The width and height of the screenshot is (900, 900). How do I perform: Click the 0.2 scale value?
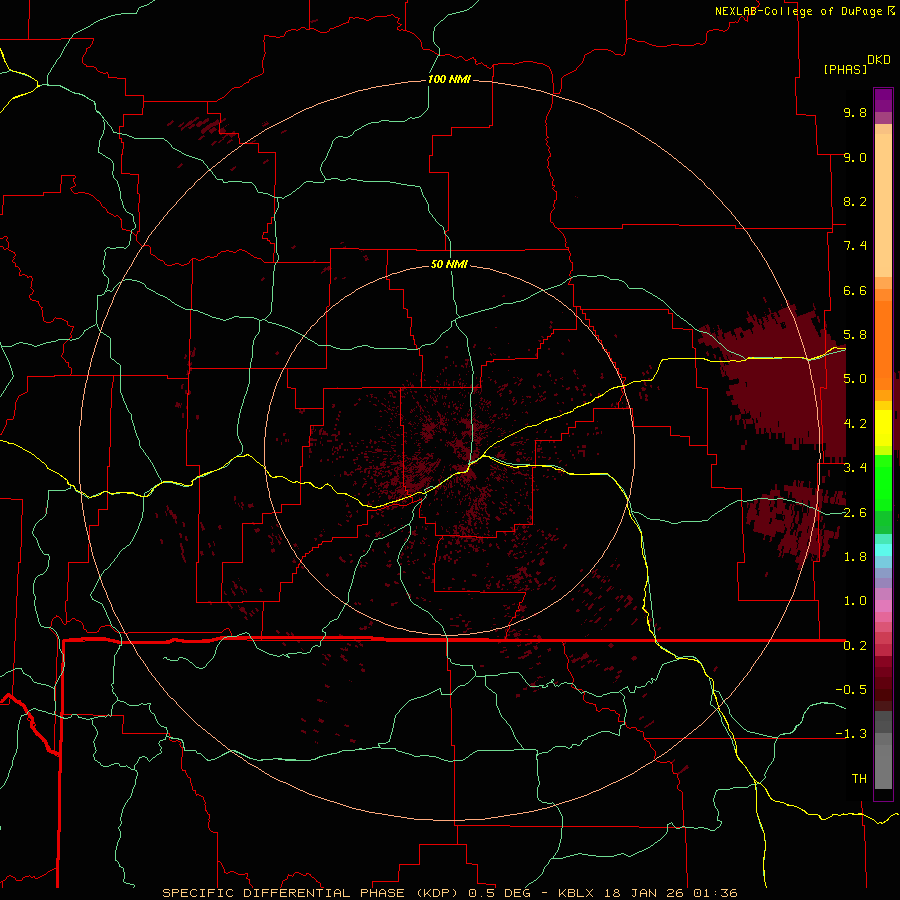855,646
